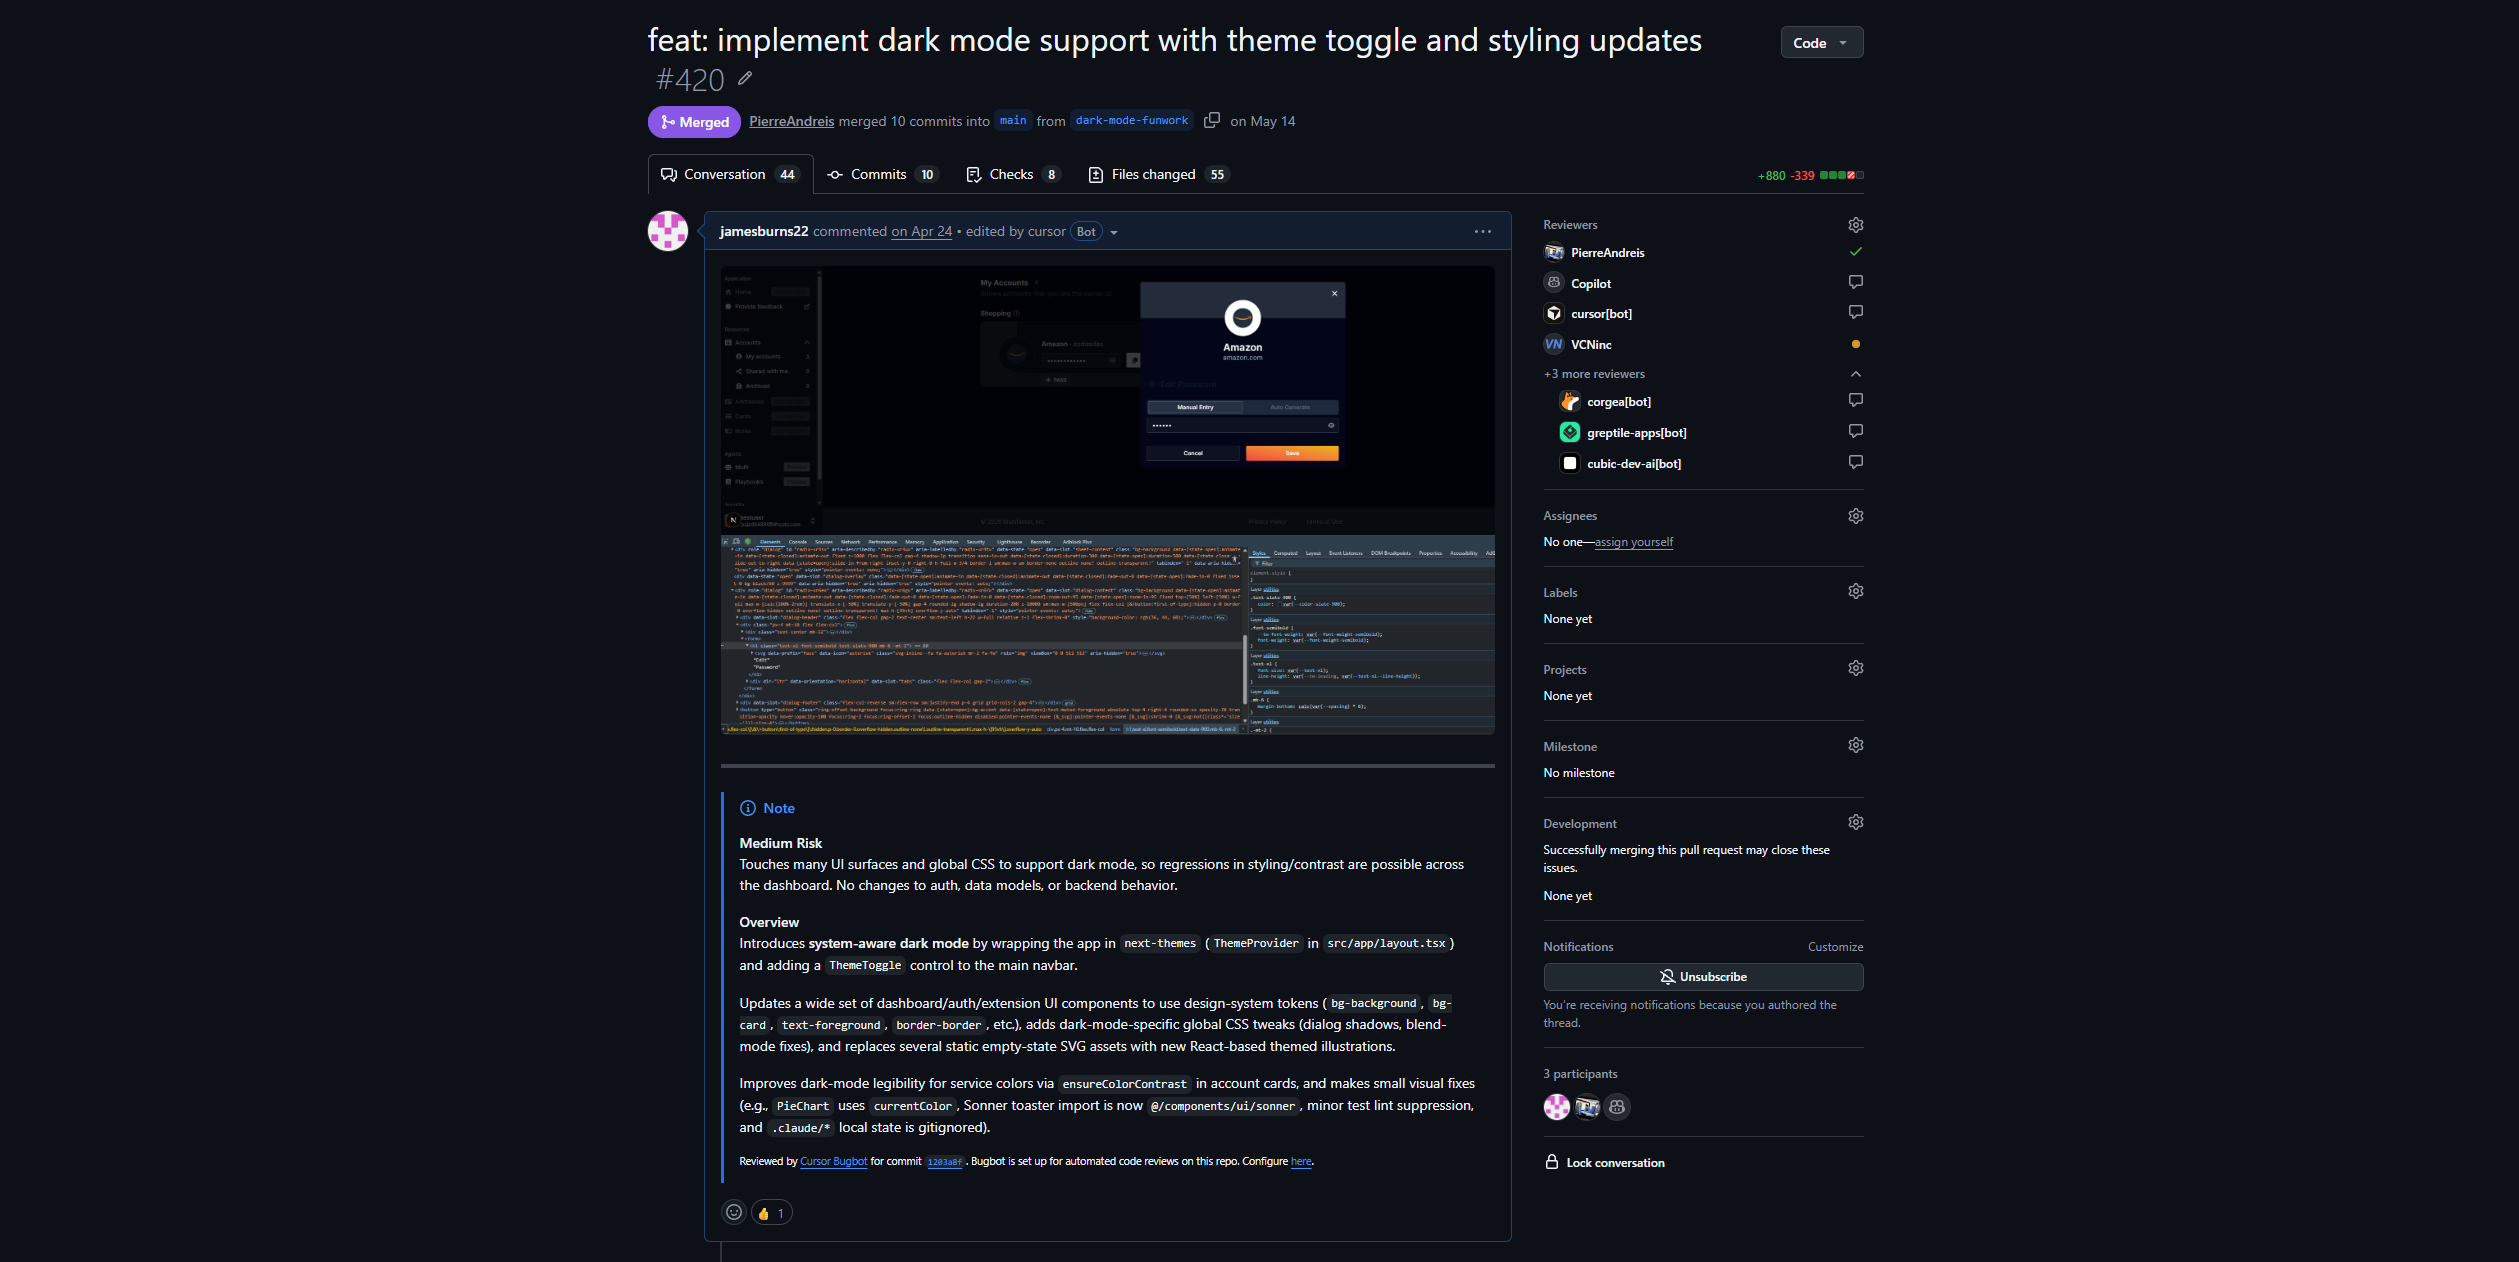The image size is (2519, 1262).
Task: Click the Copilot reviewer name
Action: [1591, 284]
